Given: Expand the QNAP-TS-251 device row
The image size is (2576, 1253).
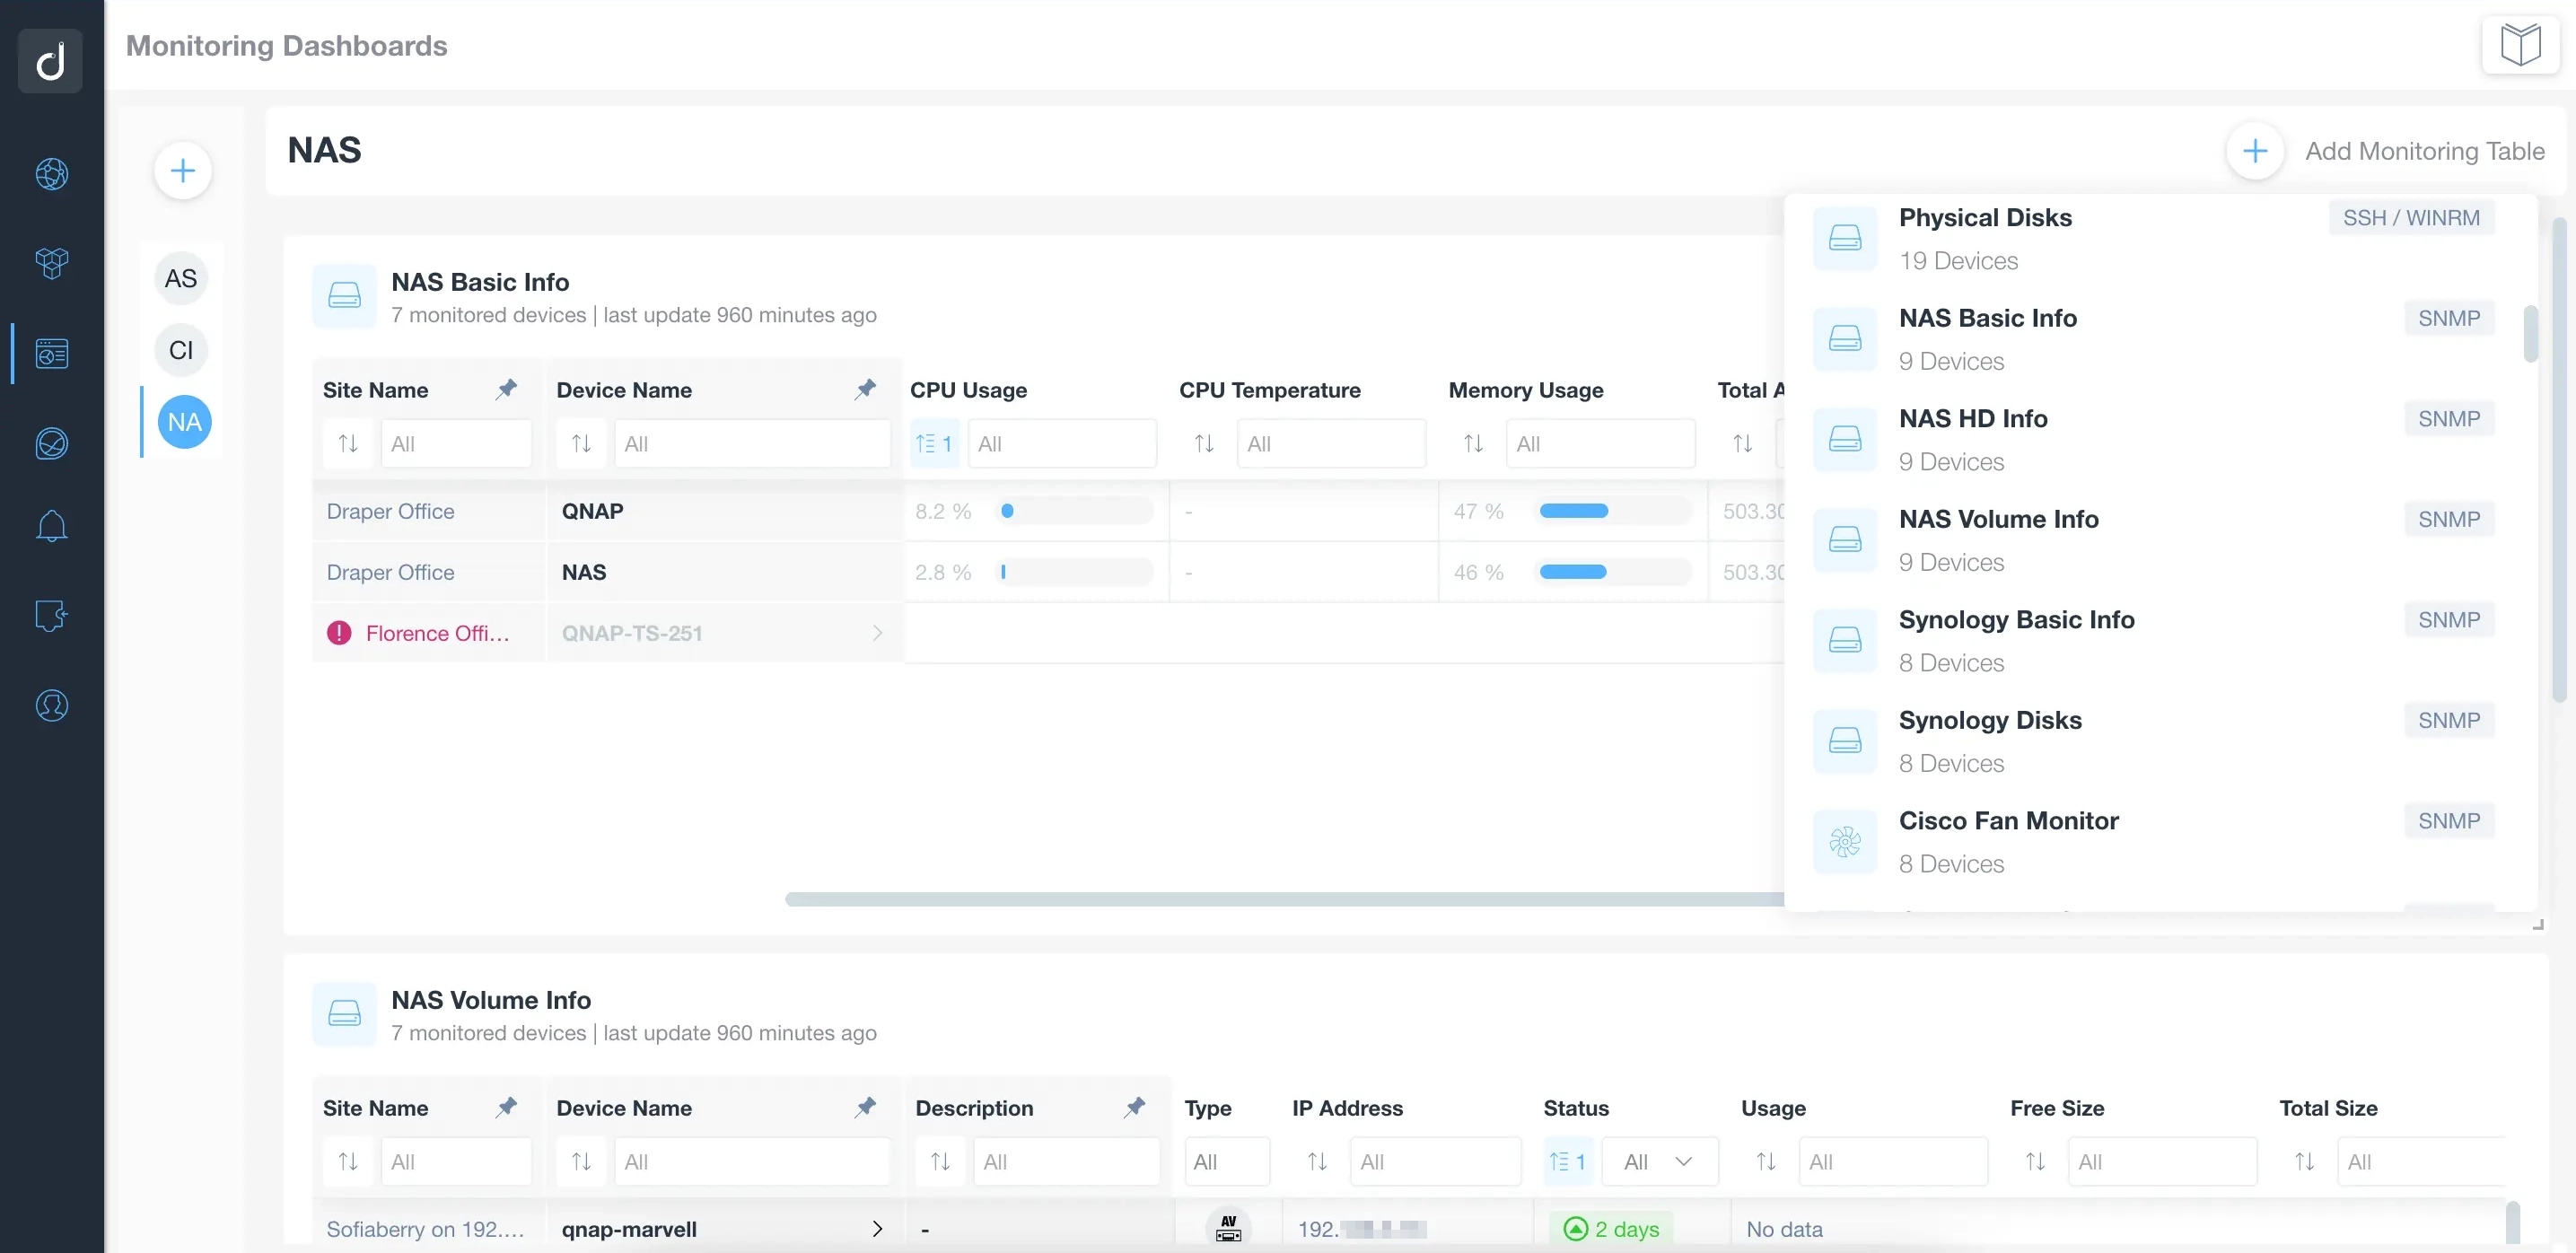Looking at the screenshot, I should [877, 632].
